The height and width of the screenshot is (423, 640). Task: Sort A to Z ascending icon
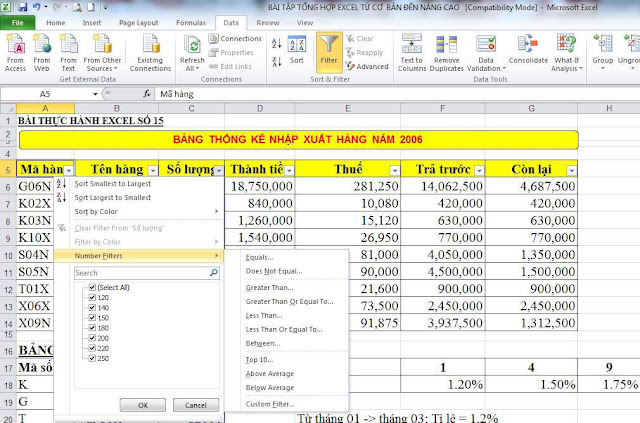[276, 43]
